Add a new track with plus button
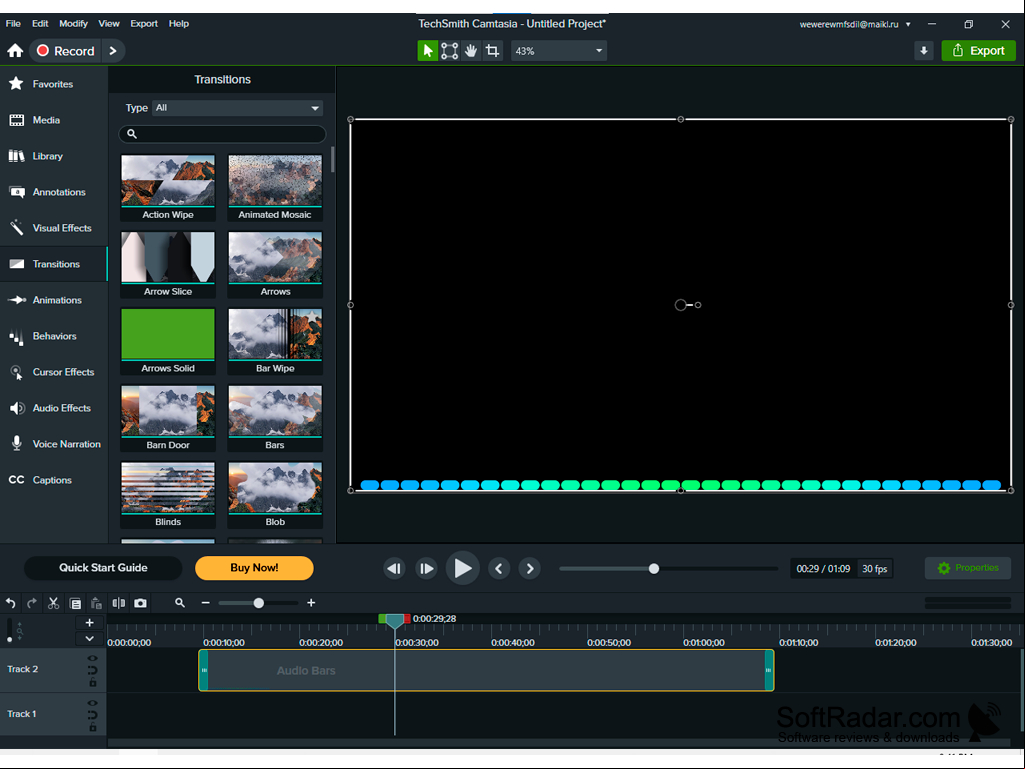 point(90,623)
